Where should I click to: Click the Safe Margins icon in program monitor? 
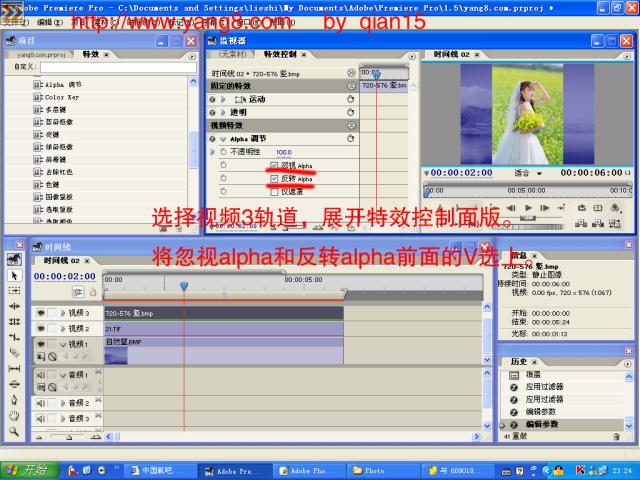(x=598, y=208)
